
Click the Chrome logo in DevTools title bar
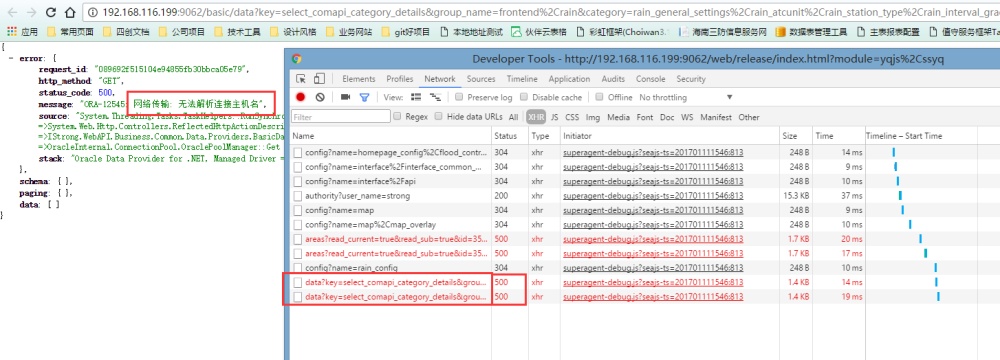click(297, 59)
